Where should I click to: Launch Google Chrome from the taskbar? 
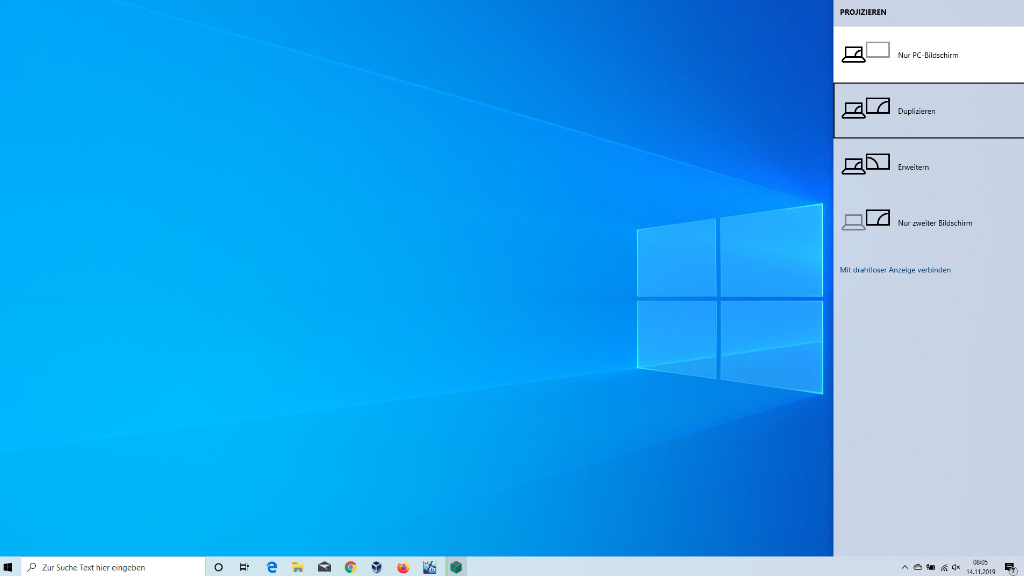[351, 567]
